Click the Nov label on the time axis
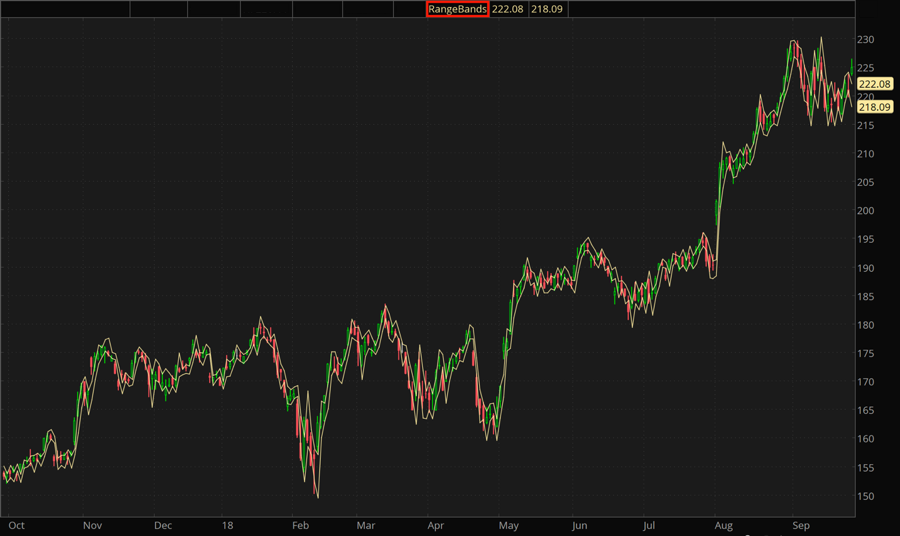 92,524
